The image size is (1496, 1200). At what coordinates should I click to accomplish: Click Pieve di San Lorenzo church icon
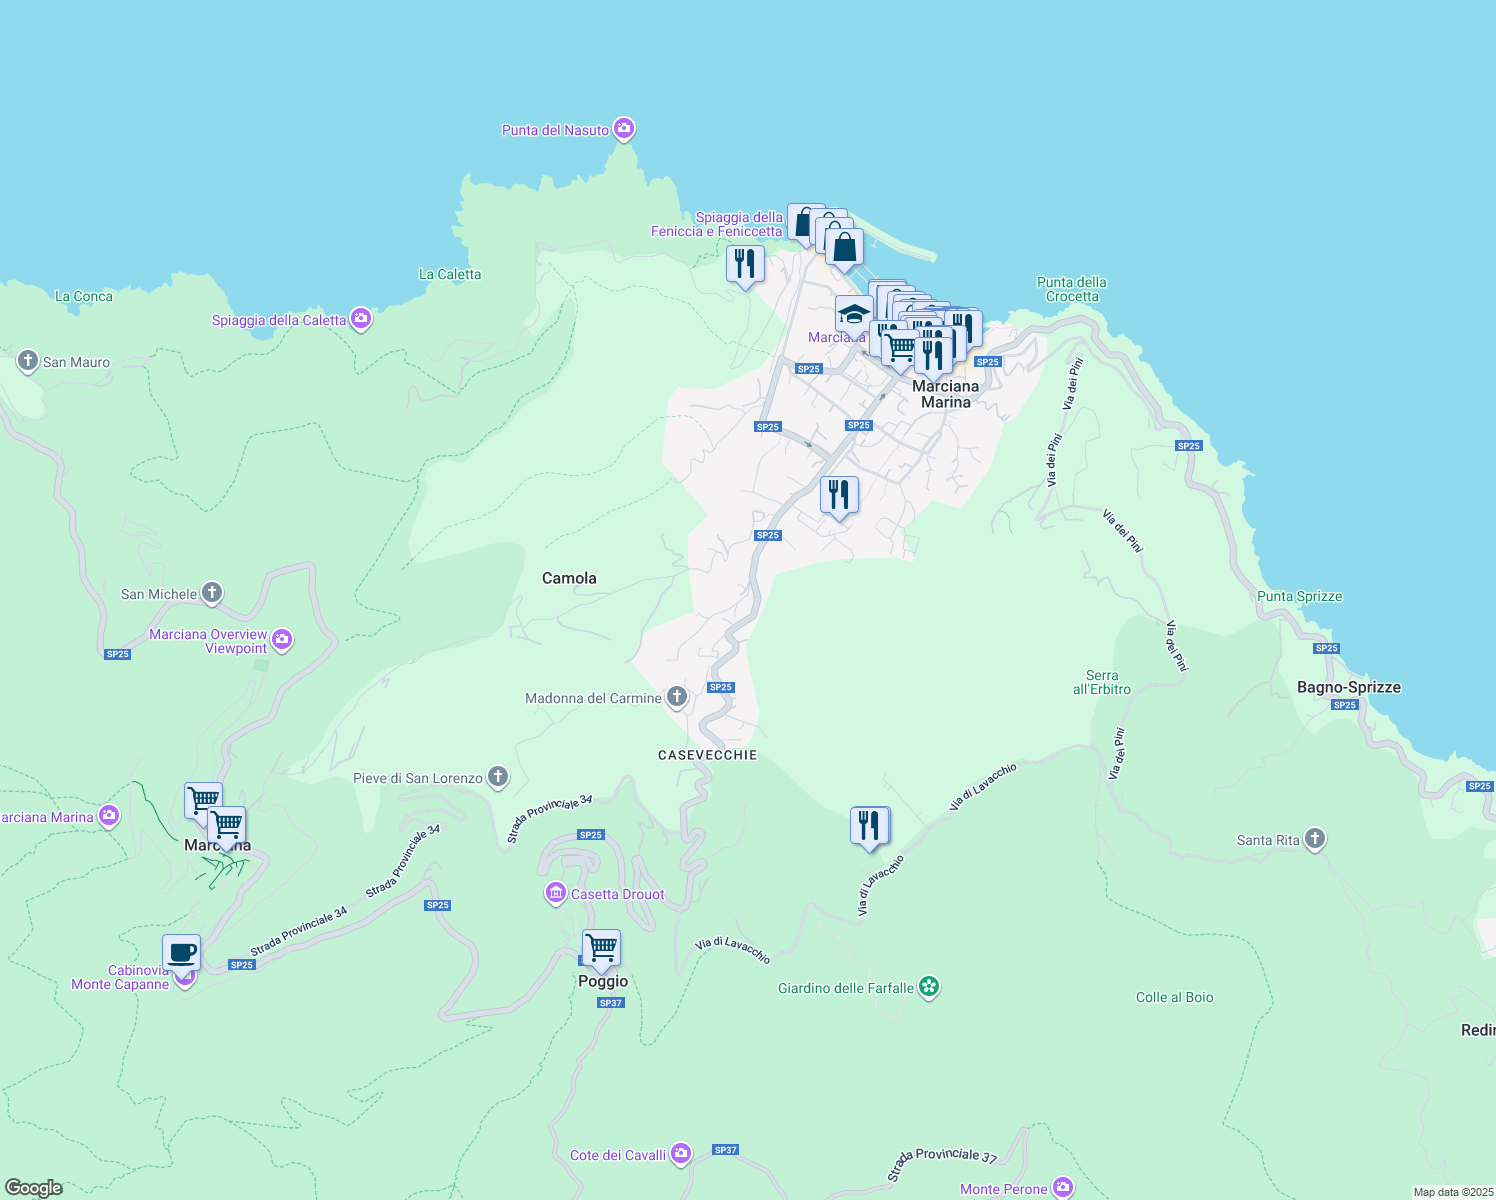point(498,777)
